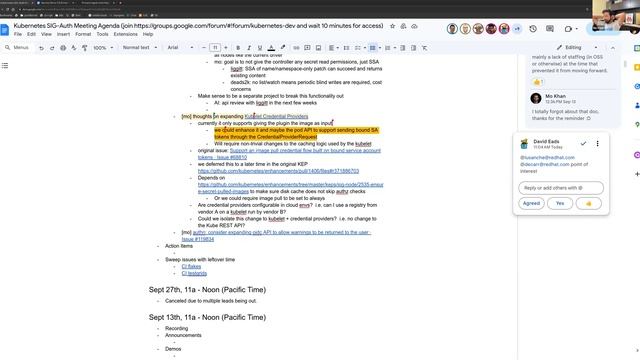Open the Editing mode dropdown

[x=577, y=48]
